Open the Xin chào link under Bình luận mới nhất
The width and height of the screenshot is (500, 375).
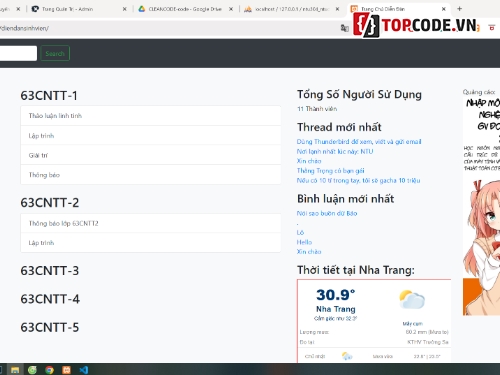(x=309, y=252)
